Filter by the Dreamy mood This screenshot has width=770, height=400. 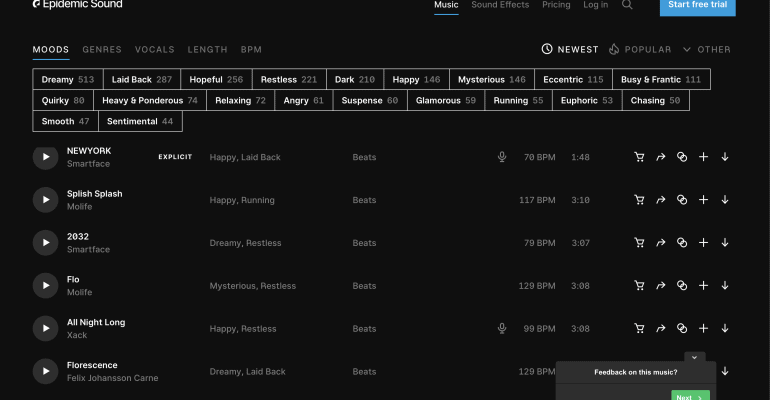pos(68,80)
